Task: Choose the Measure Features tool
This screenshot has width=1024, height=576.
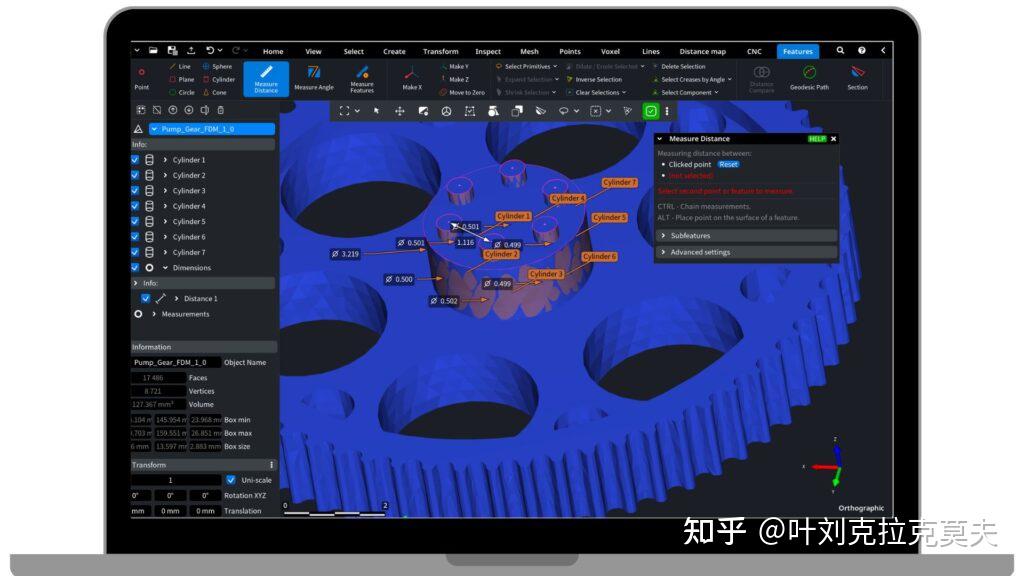Action: click(x=362, y=79)
